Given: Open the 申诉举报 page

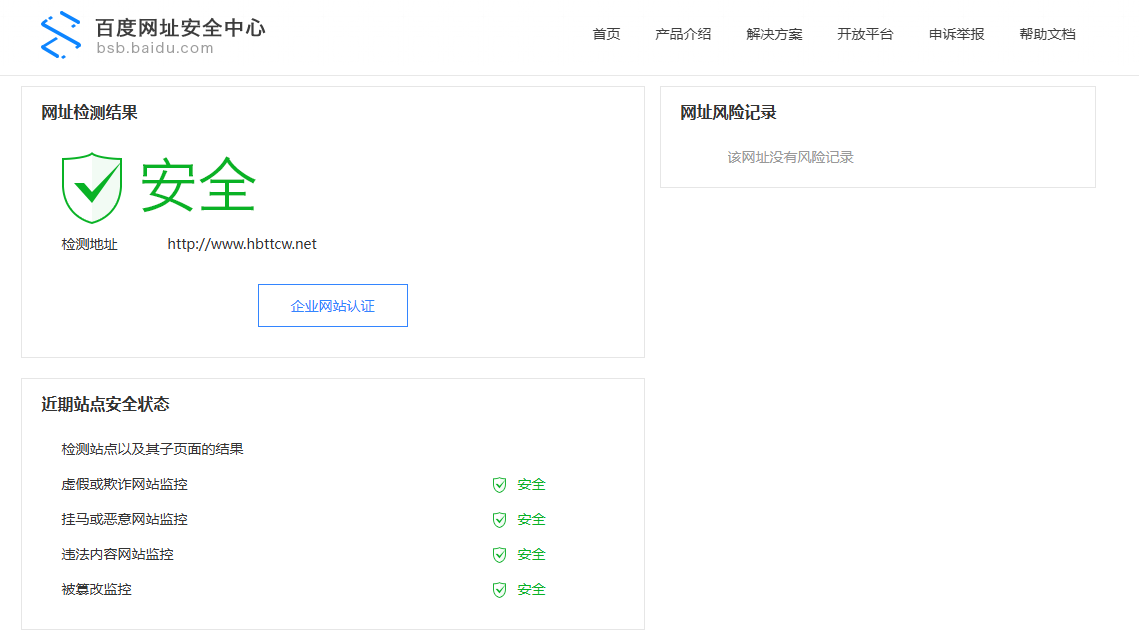Looking at the screenshot, I should point(956,34).
